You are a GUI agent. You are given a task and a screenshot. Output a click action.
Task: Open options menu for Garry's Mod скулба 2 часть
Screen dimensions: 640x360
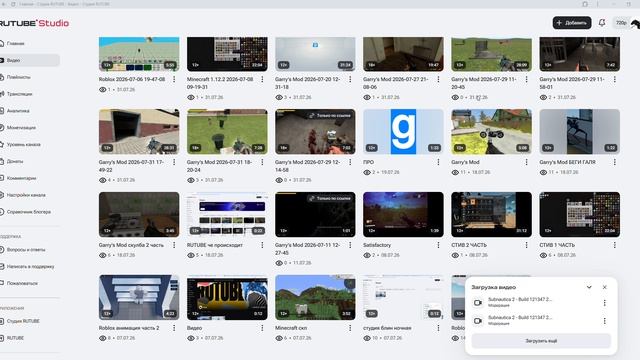[174, 245]
